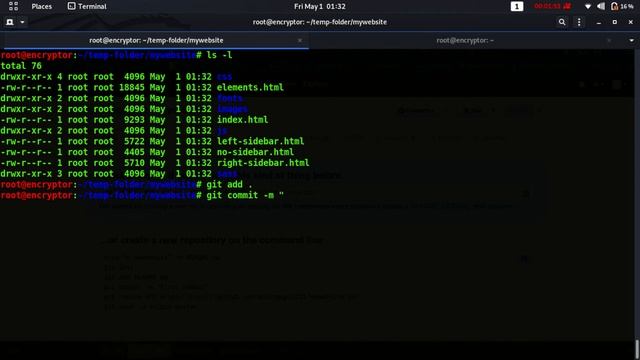Screen dimensions: 640x360
Task: Minimize the terminal window
Action: click(599, 22)
